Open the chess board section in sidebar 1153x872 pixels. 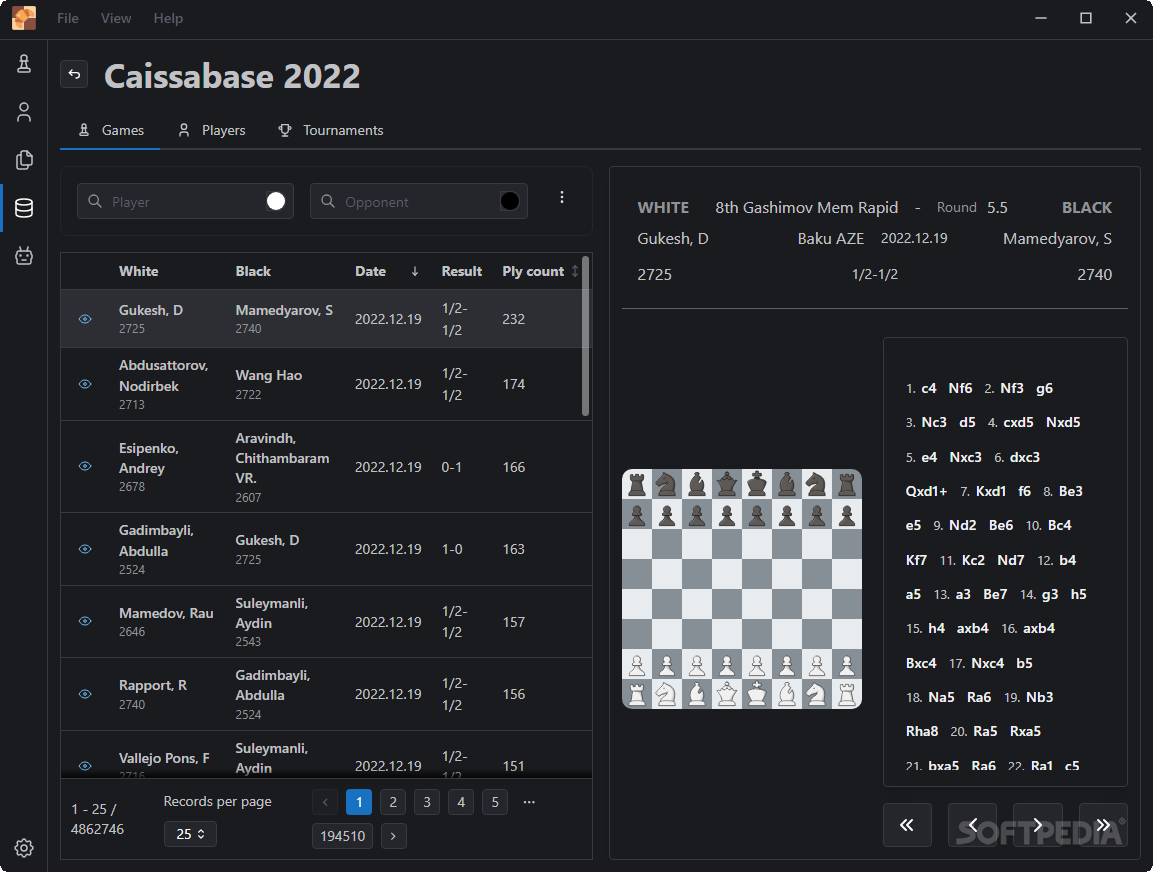coord(24,64)
